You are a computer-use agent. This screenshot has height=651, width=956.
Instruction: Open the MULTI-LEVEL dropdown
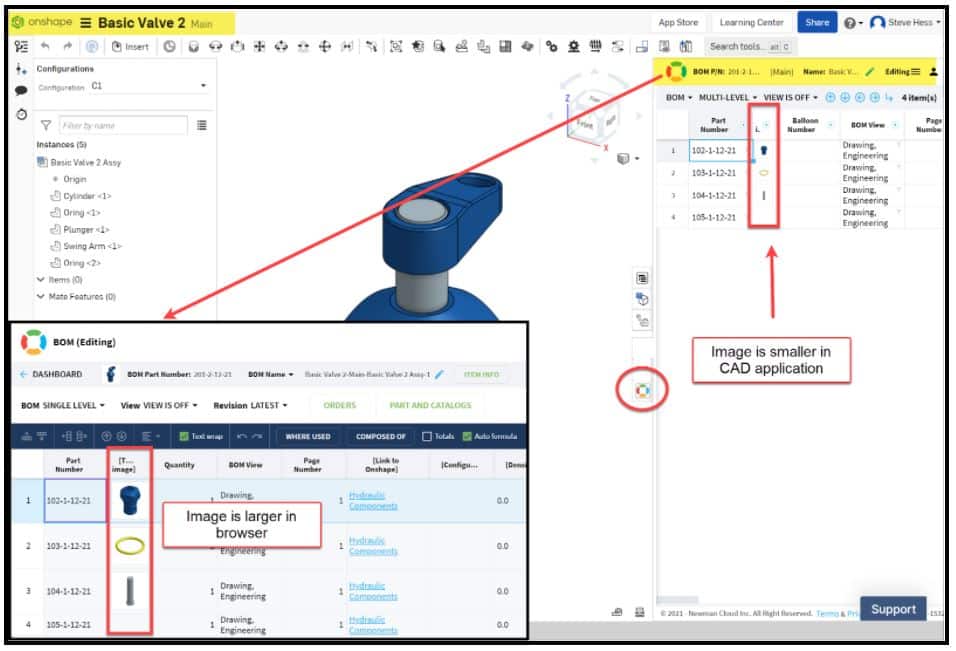(x=727, y=98)
